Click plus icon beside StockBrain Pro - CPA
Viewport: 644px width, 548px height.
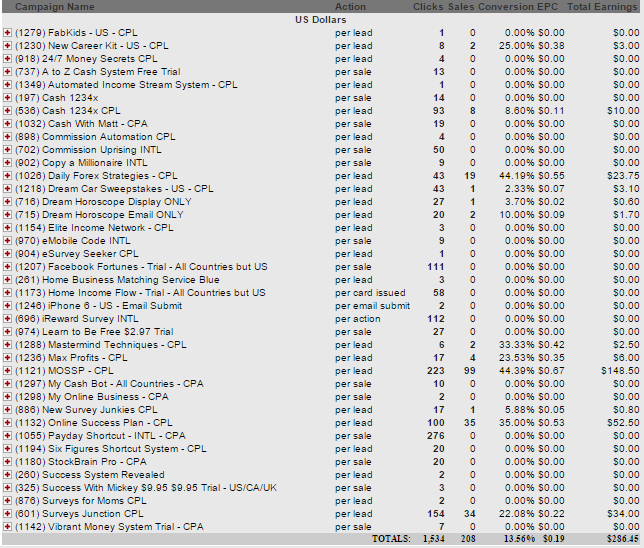click(x=7, y=462)
